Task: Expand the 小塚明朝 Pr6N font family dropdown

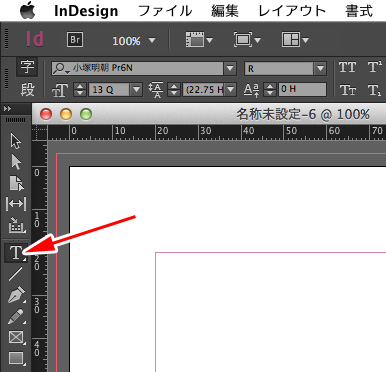Action: tap(230, 68)
